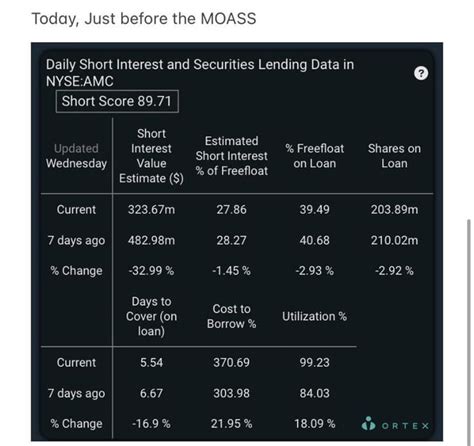Click the Daily Short Interest panel title

click(200, 73)
